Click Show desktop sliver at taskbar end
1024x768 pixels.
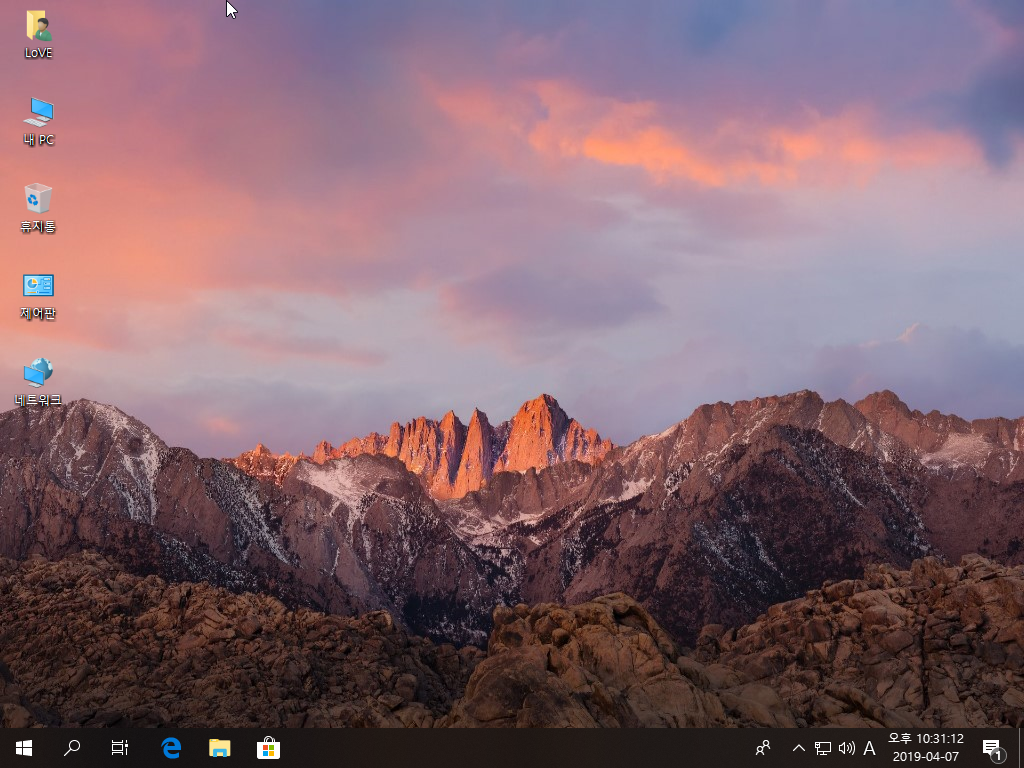point(1021,748)
